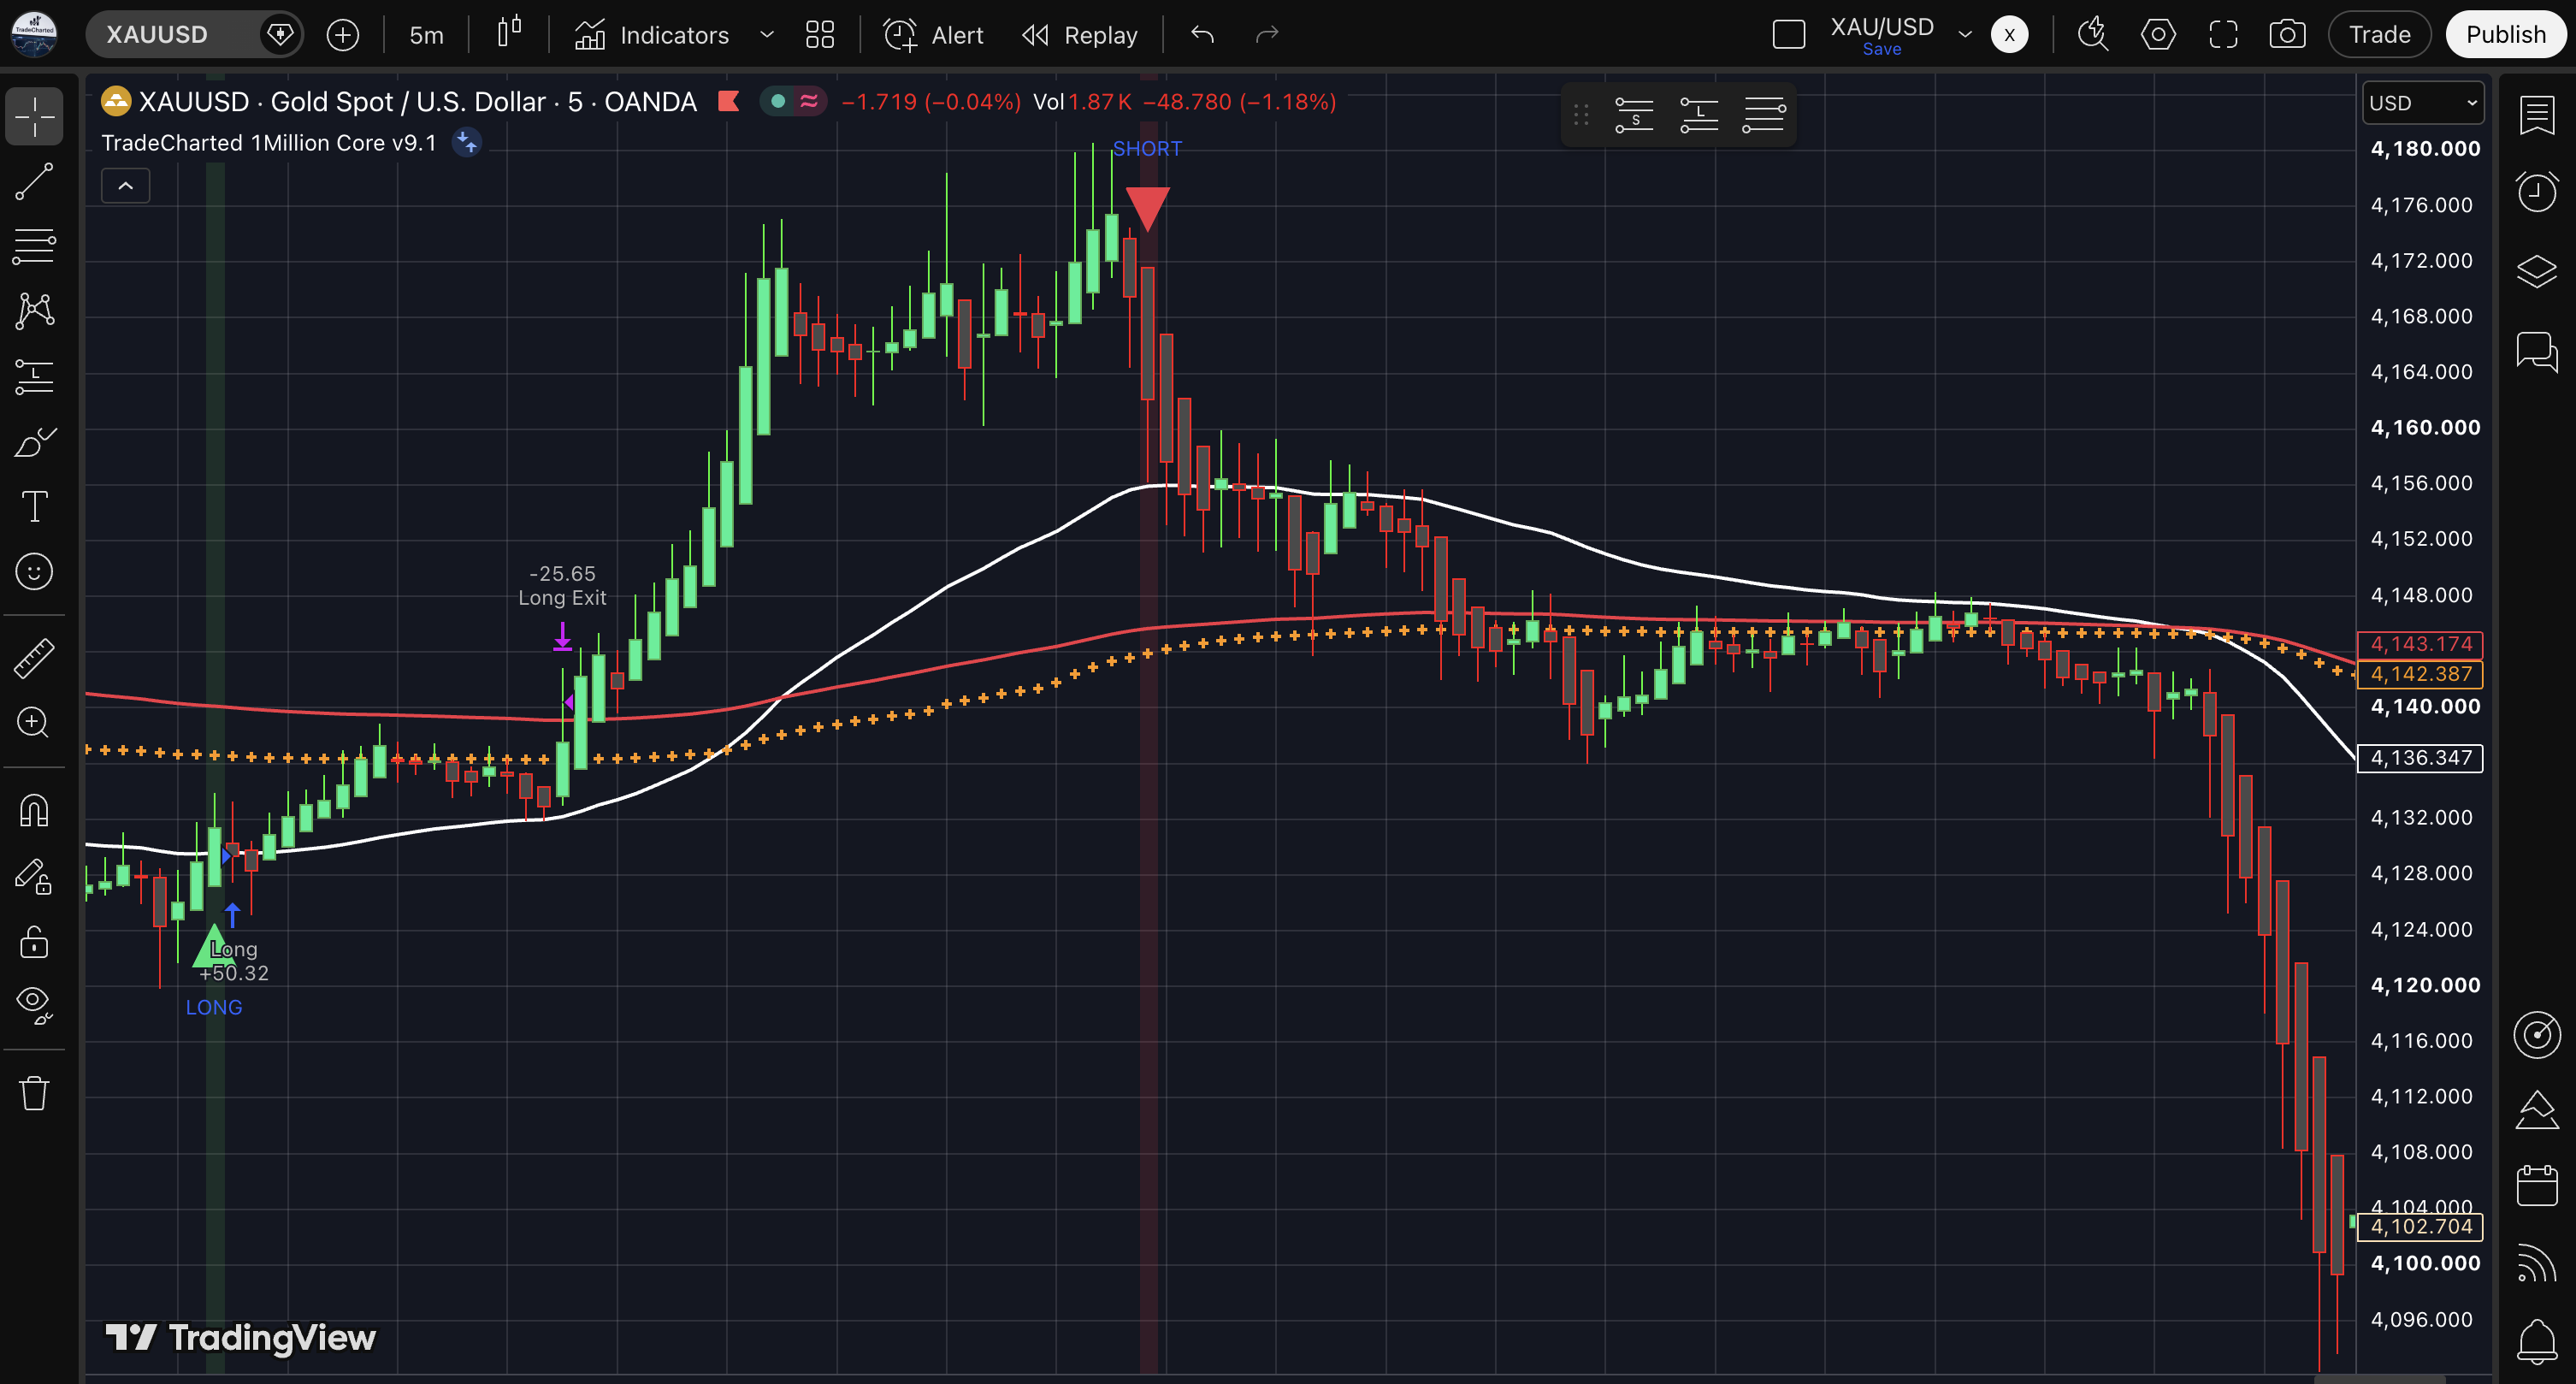Toggle hide all drawings eye icon
Viewport: 2576px width, 1384px height.
pyautogui.click(x=34, y=1003)
